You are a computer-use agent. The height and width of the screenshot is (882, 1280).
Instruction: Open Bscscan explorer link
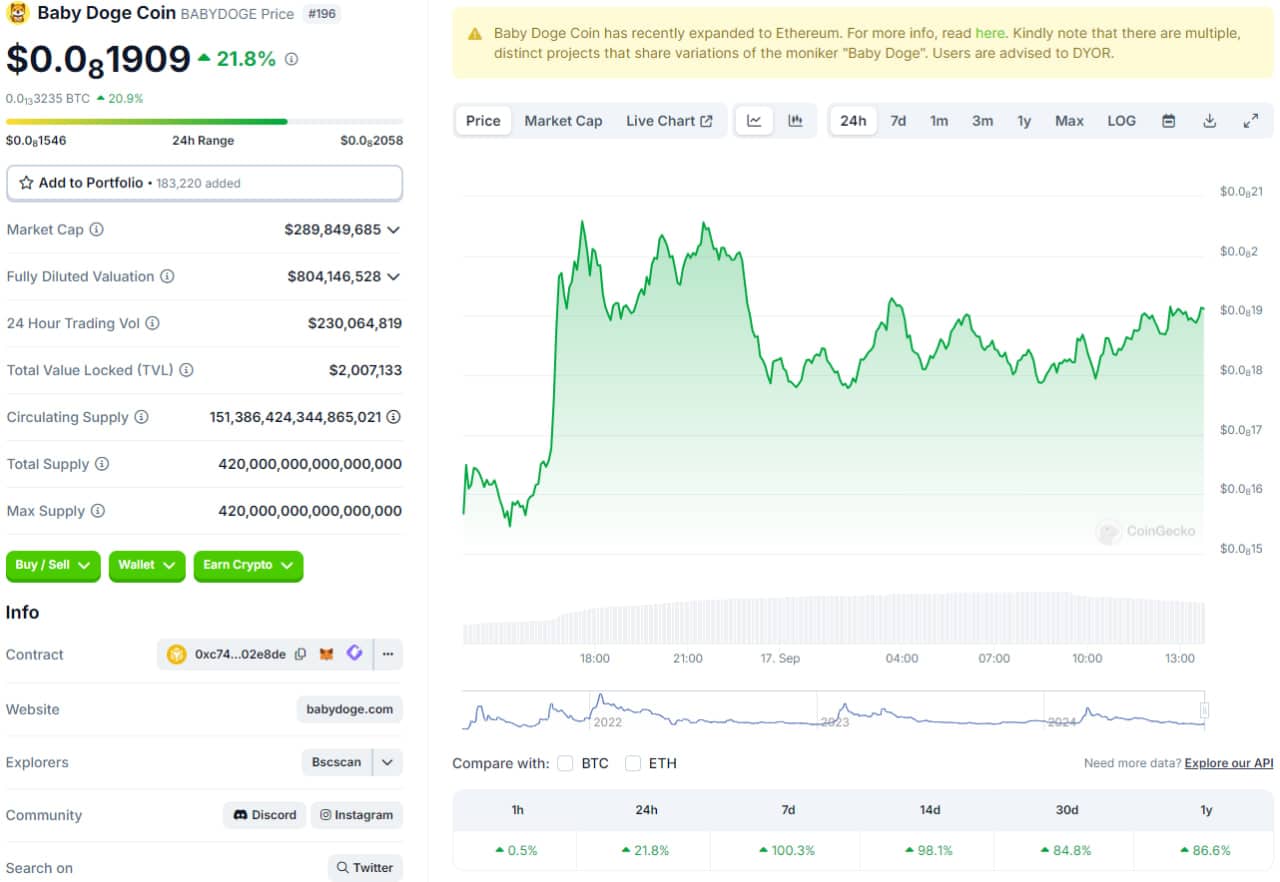click(x=337, y=762)
